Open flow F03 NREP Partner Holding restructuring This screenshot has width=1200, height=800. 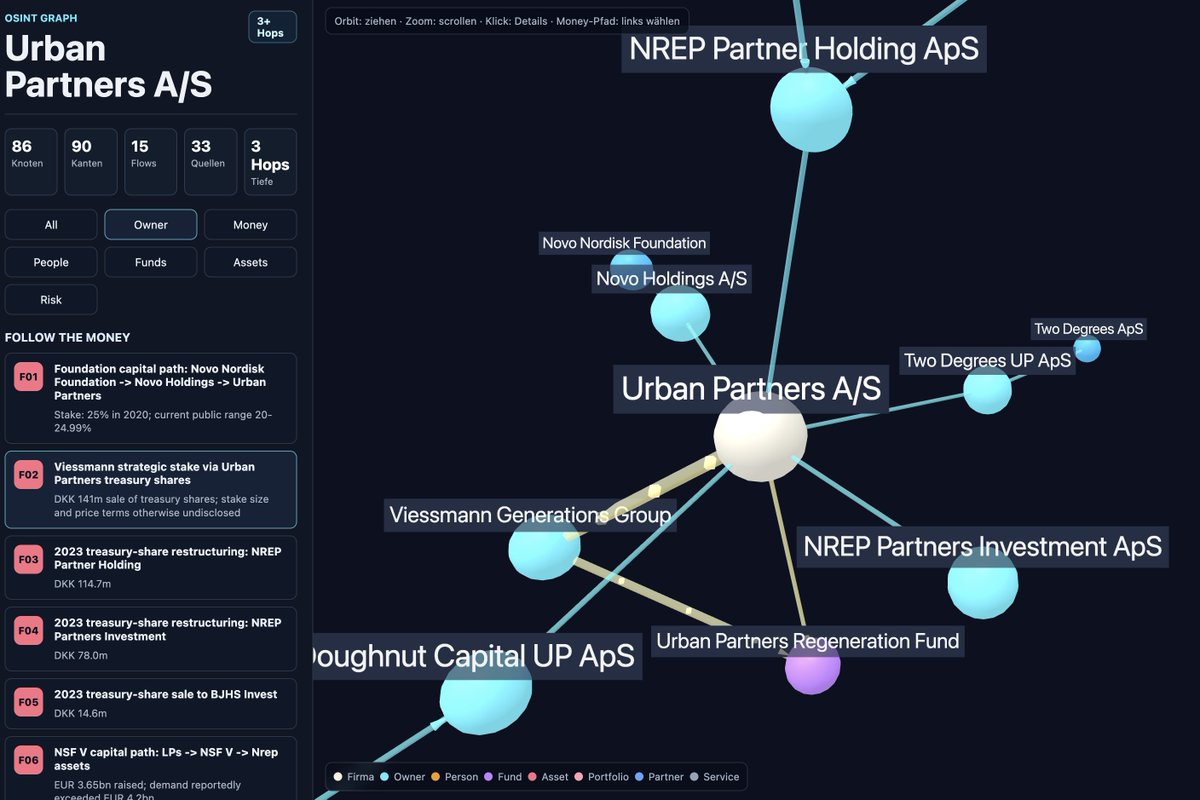point(151,568)
